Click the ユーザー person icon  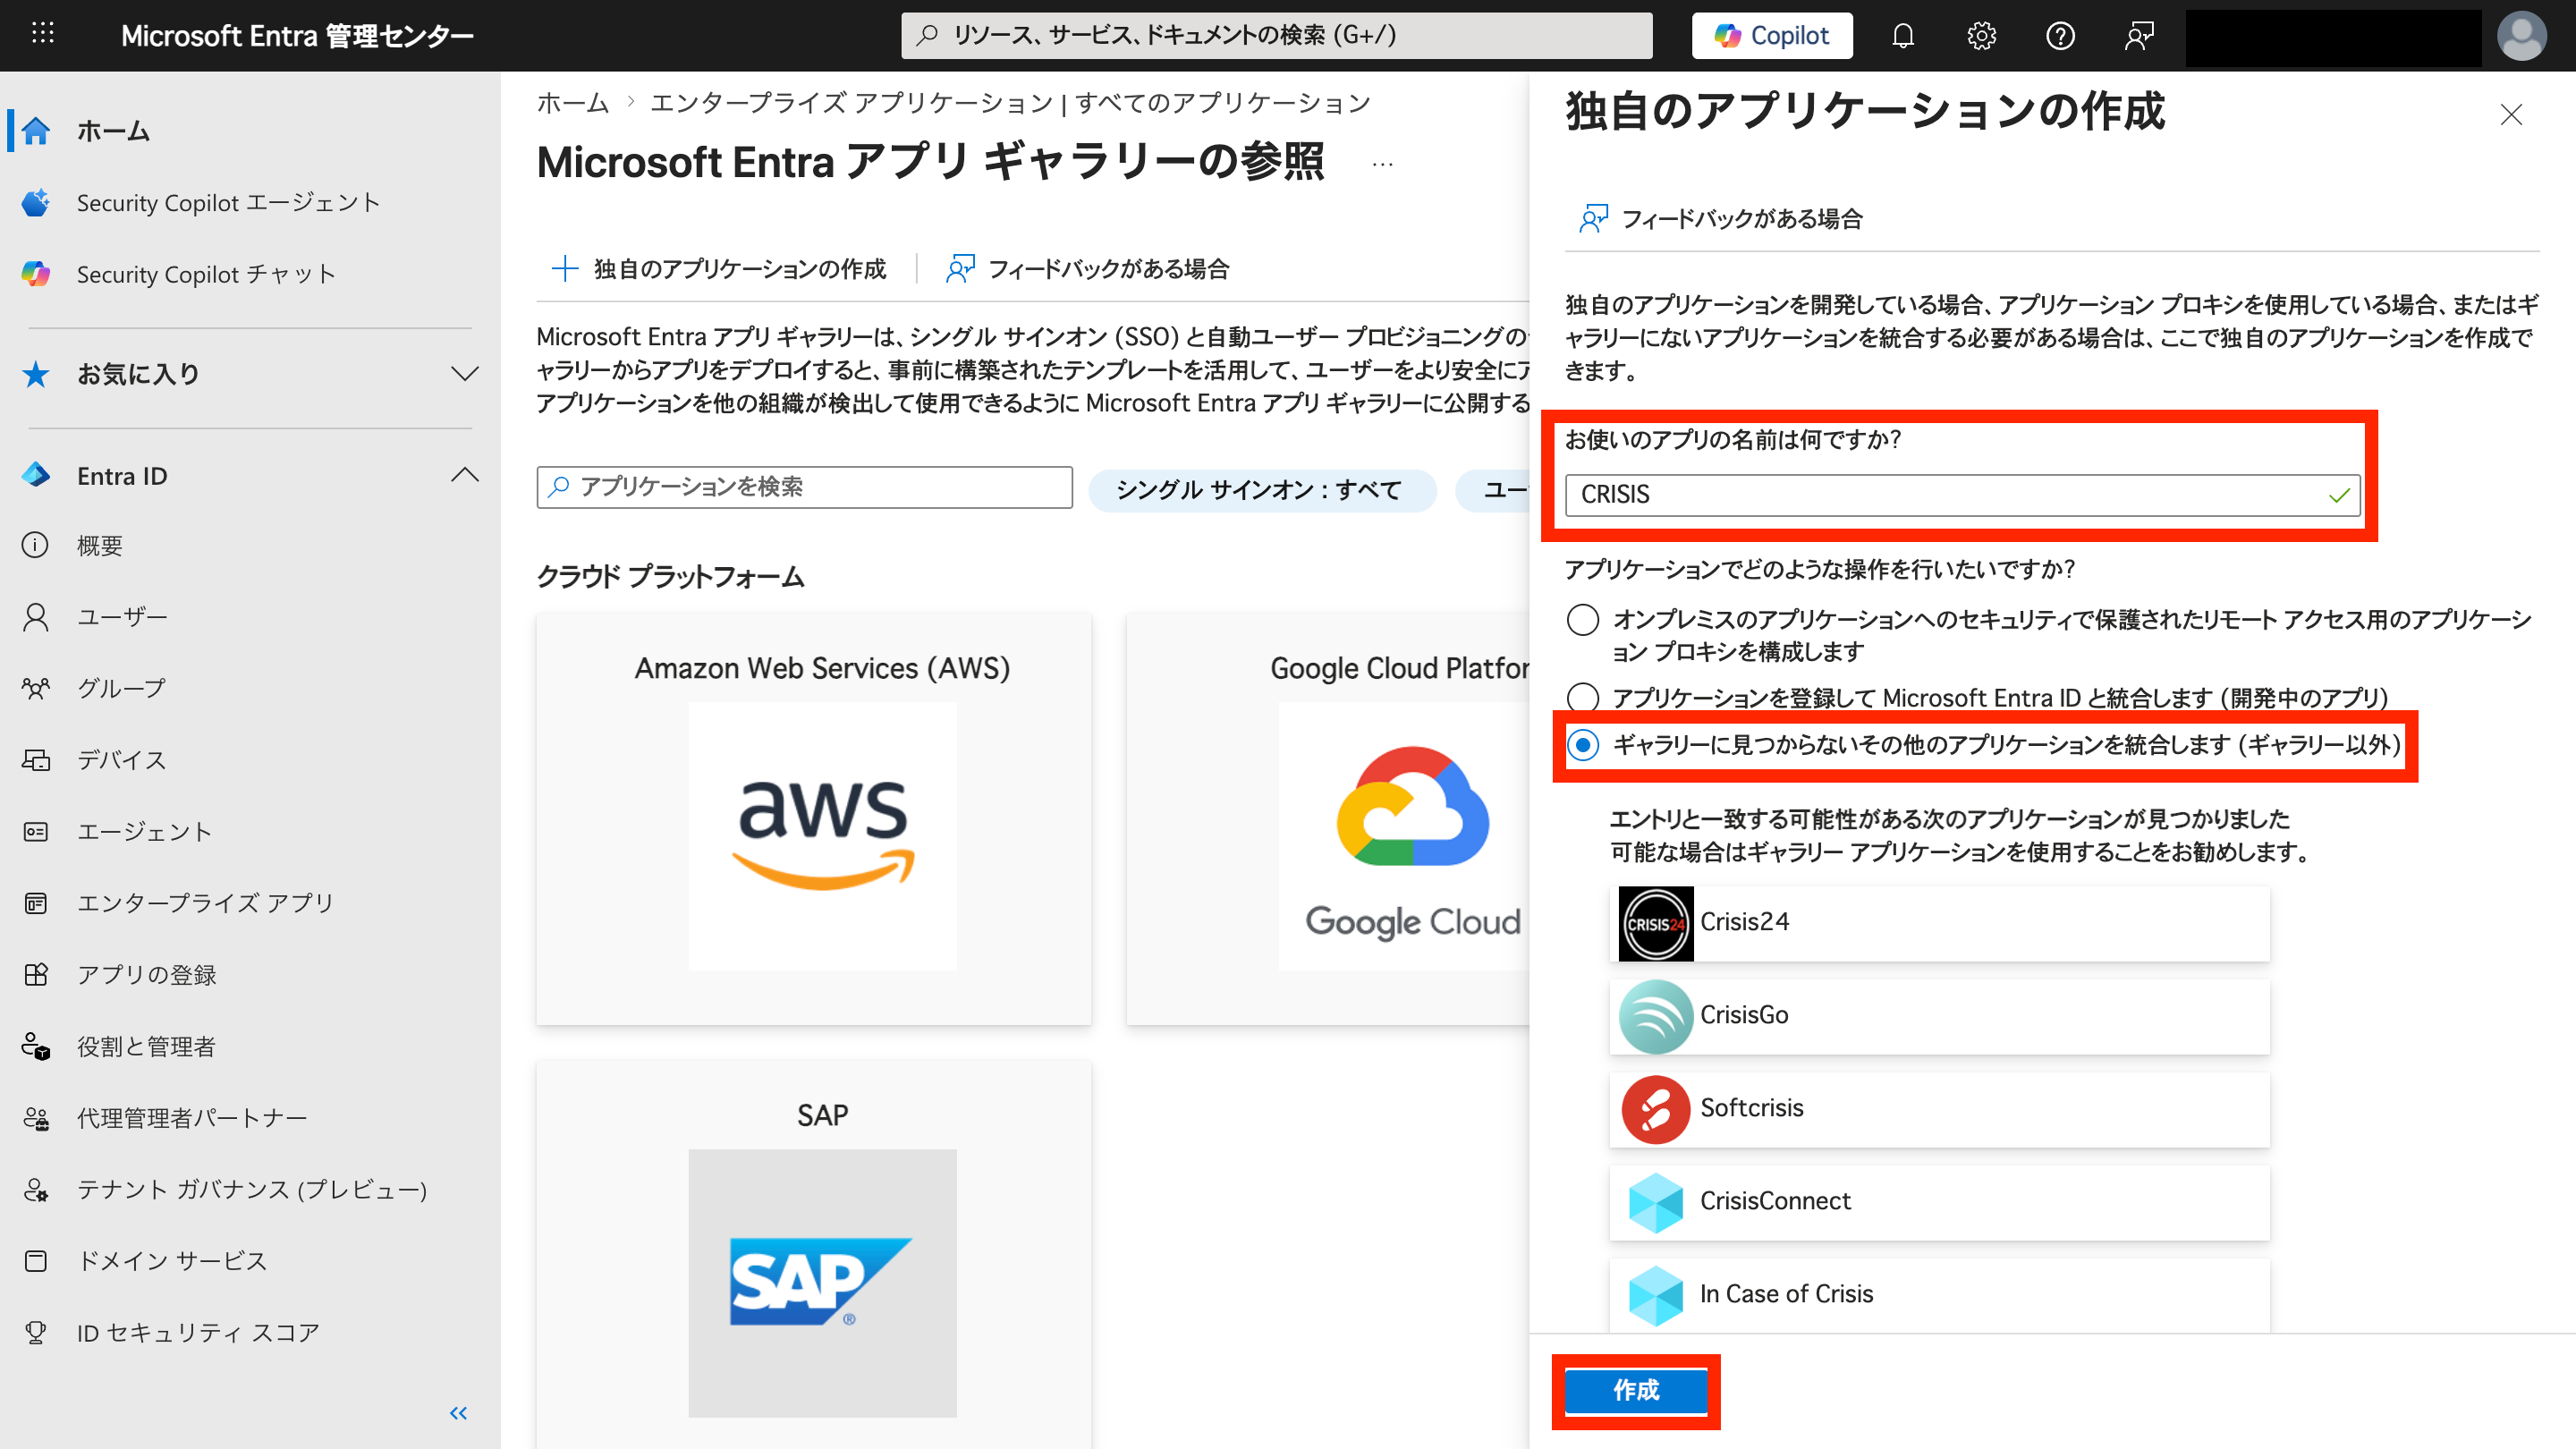point(36,617)
